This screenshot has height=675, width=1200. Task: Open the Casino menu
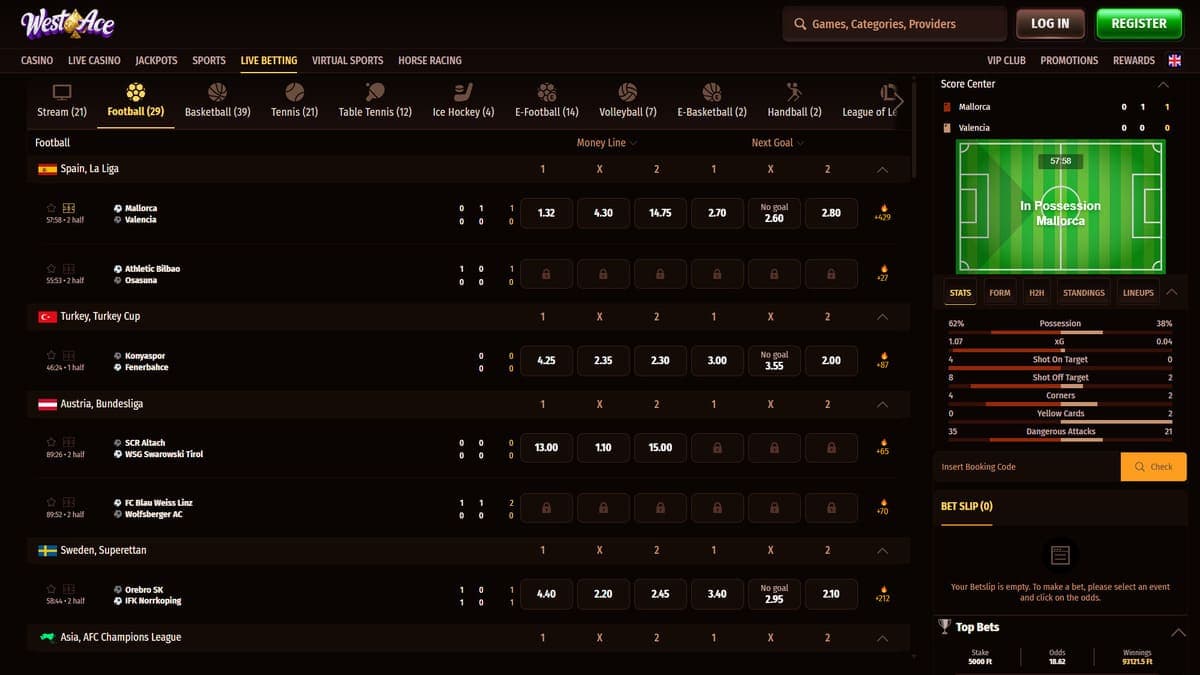click(37, 60)
